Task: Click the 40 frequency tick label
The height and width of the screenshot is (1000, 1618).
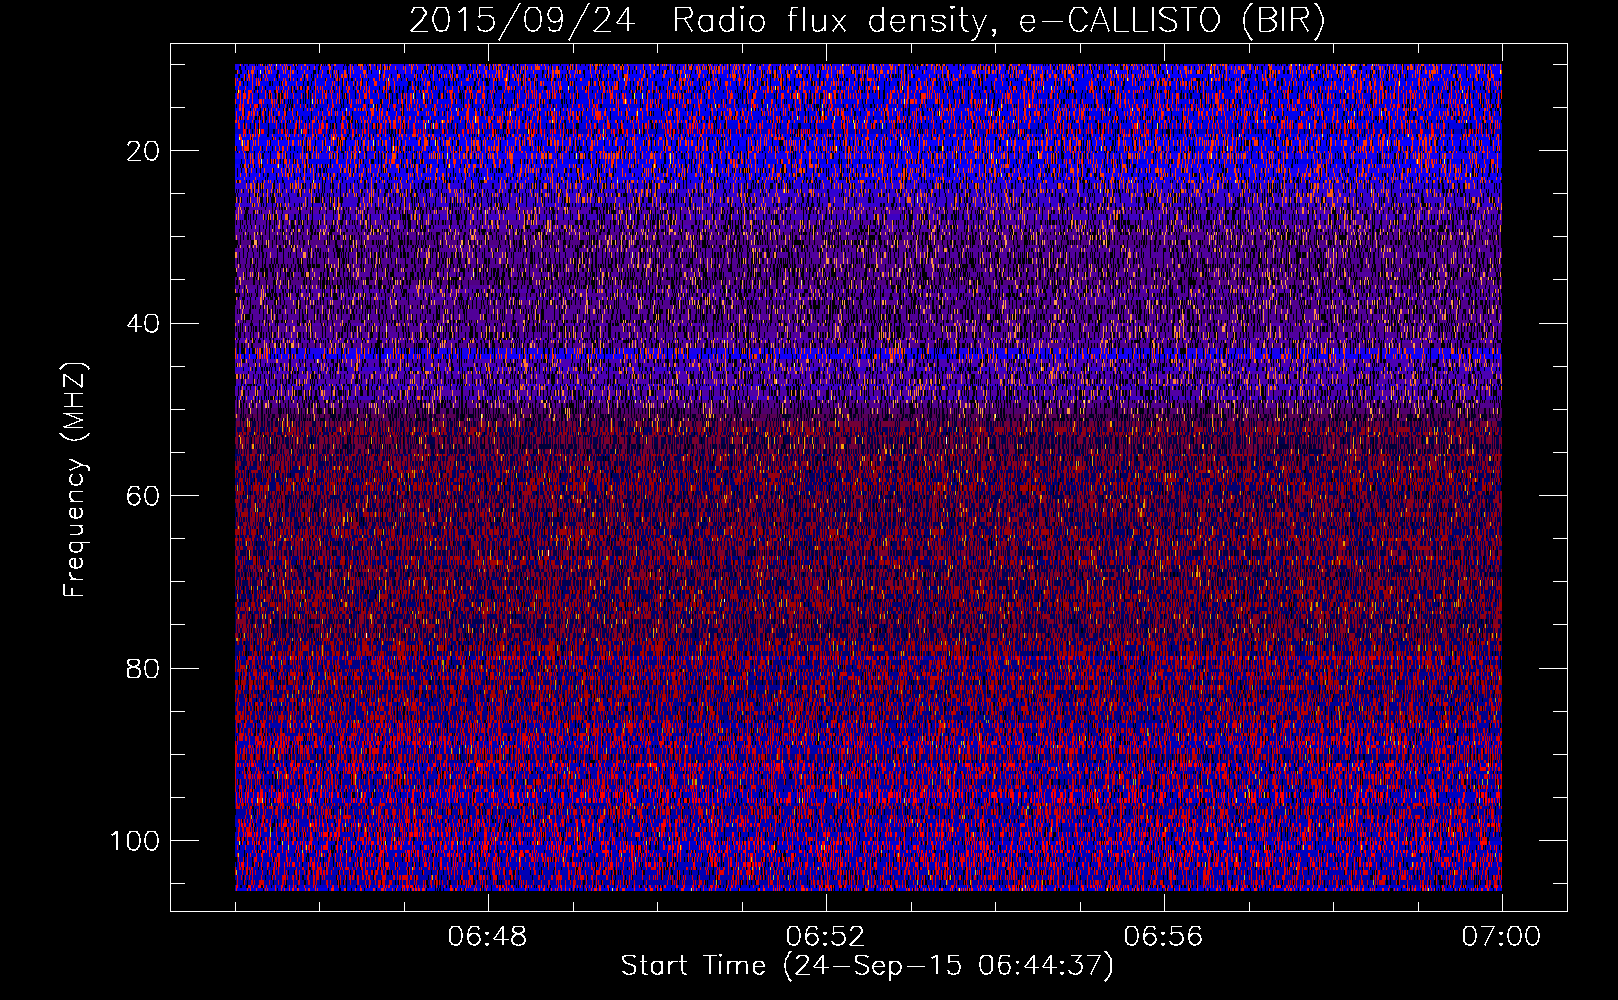Action: (144, 324)
